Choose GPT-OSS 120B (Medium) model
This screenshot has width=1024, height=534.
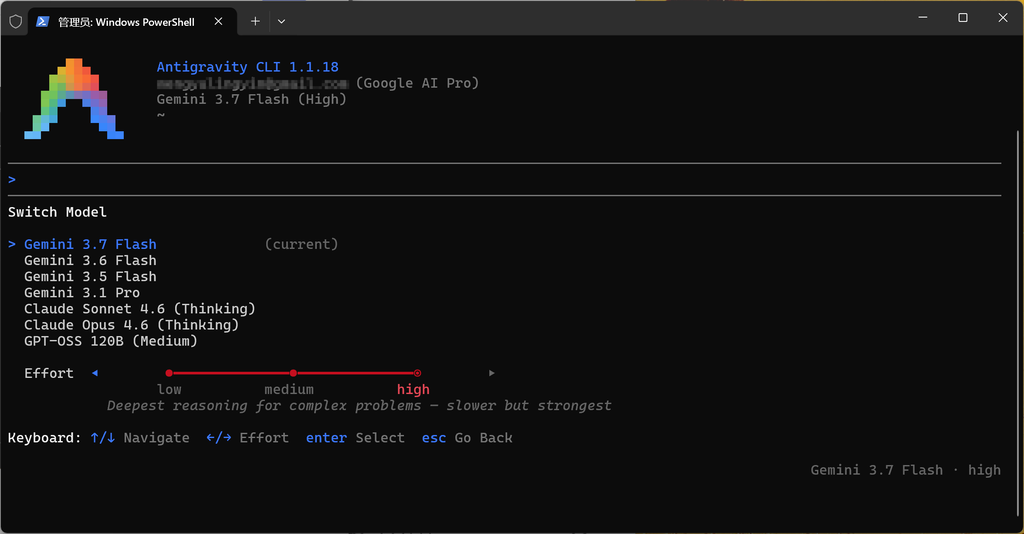tap(110, 341)
